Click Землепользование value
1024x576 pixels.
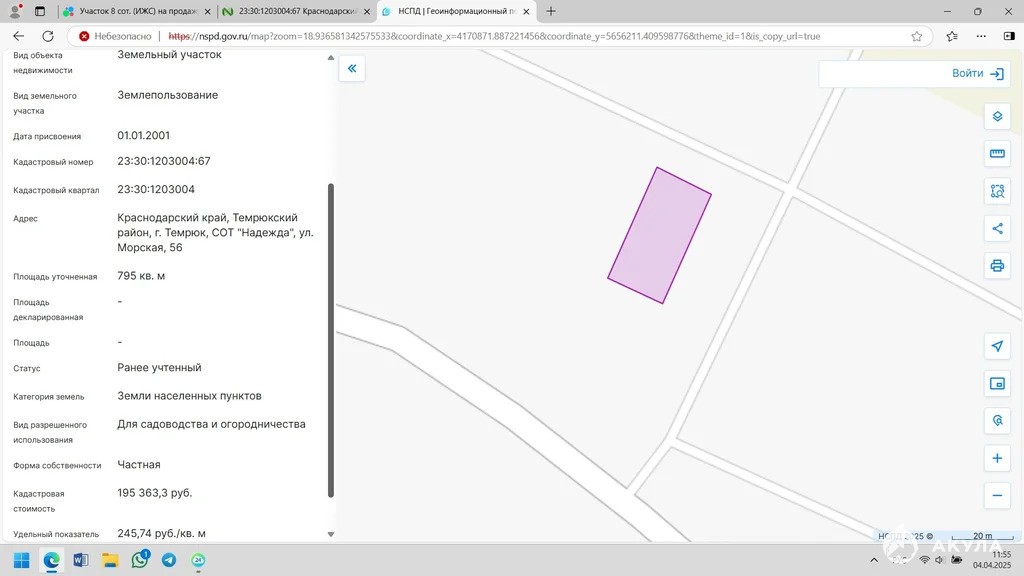click(168, 95)
